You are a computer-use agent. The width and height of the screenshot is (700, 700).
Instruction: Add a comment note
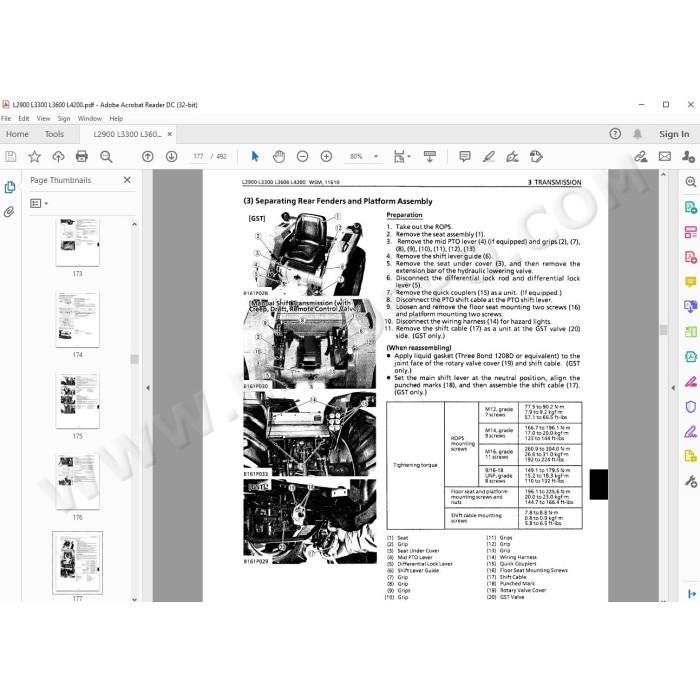click(465, 156)
